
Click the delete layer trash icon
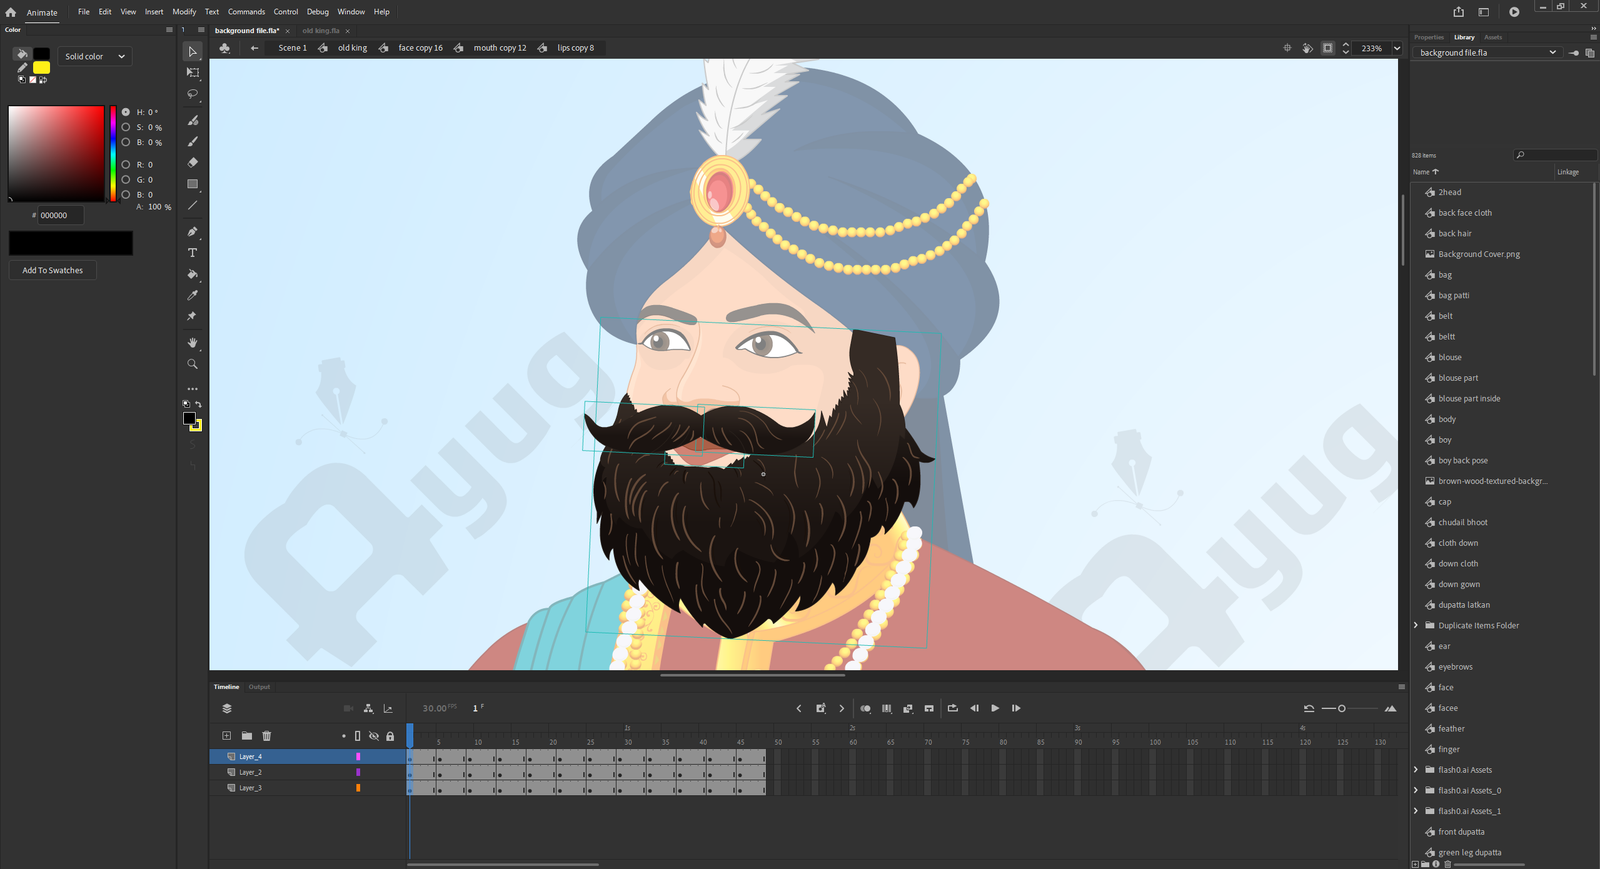[266, 736]
